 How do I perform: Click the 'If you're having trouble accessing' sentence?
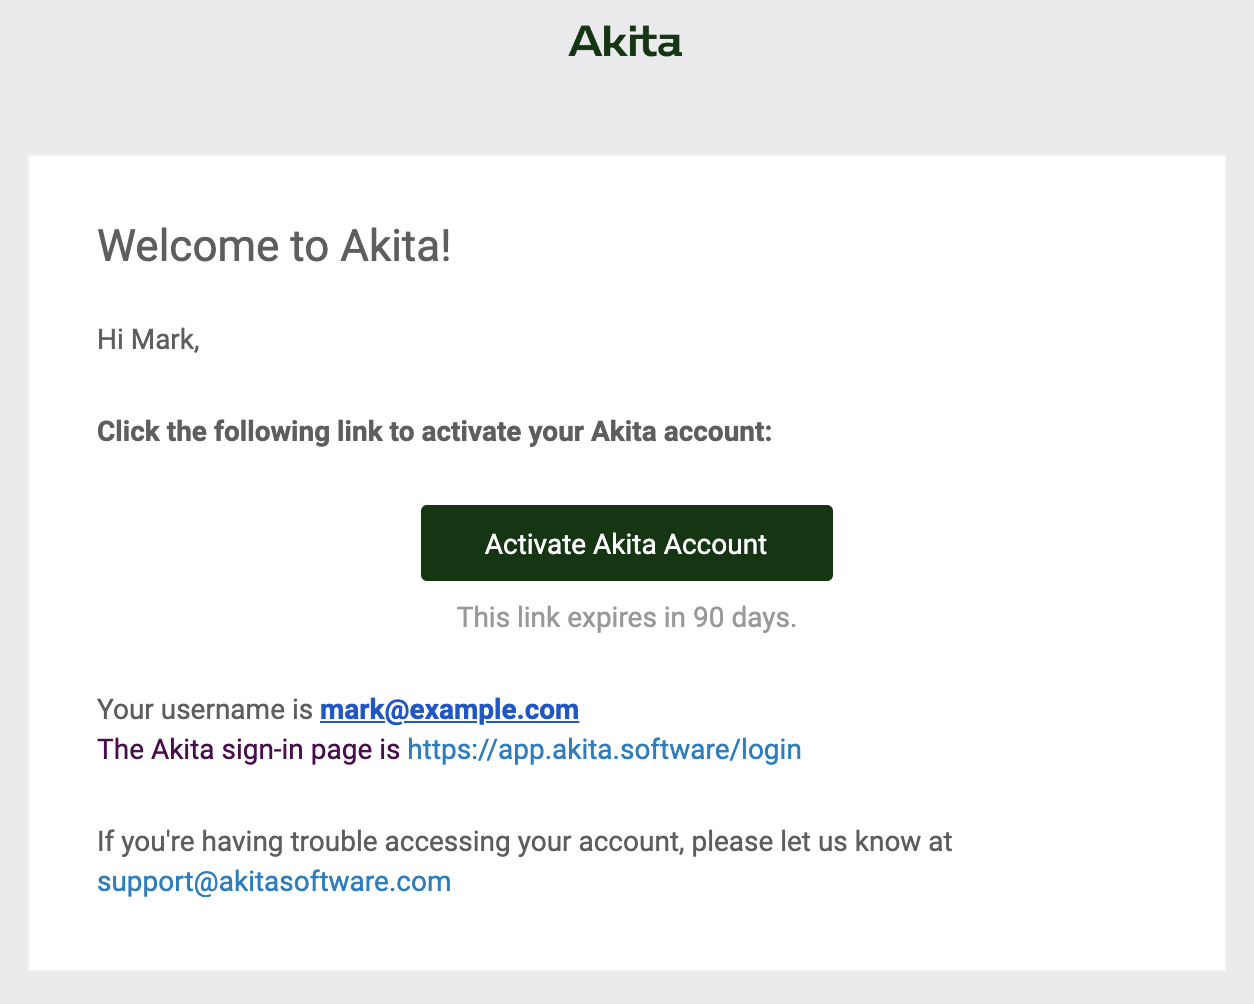click(525, 842)
